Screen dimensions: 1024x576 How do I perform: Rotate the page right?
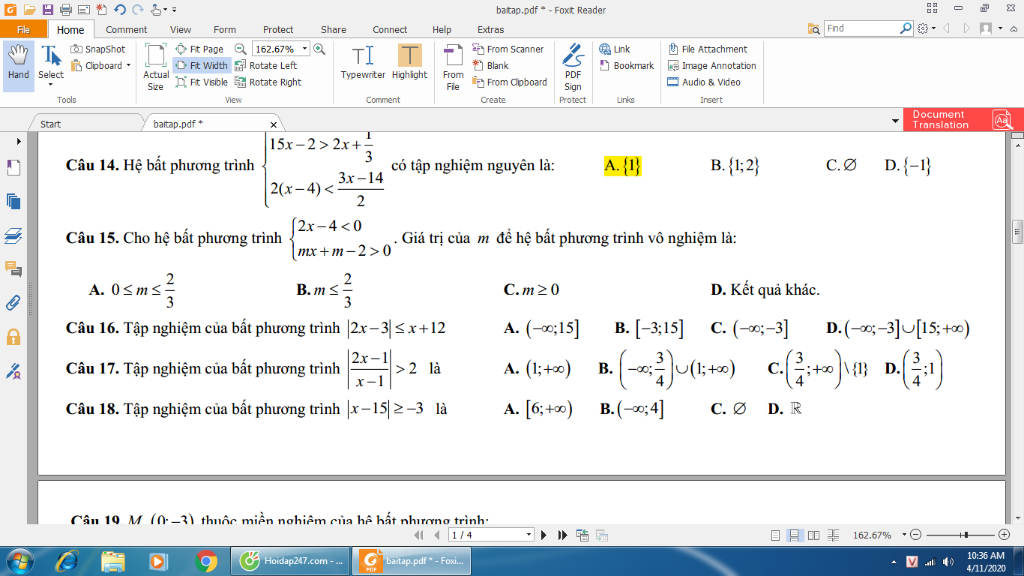click(268, 82)
